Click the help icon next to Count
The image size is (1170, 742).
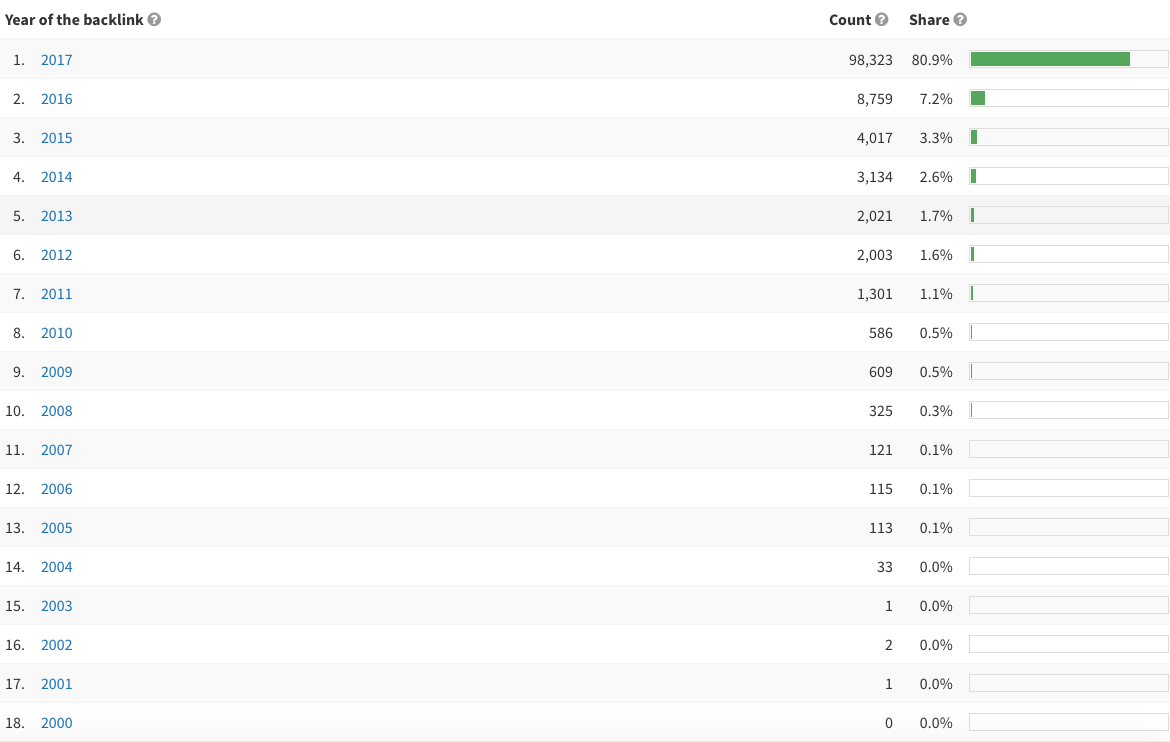coord(881,20)
